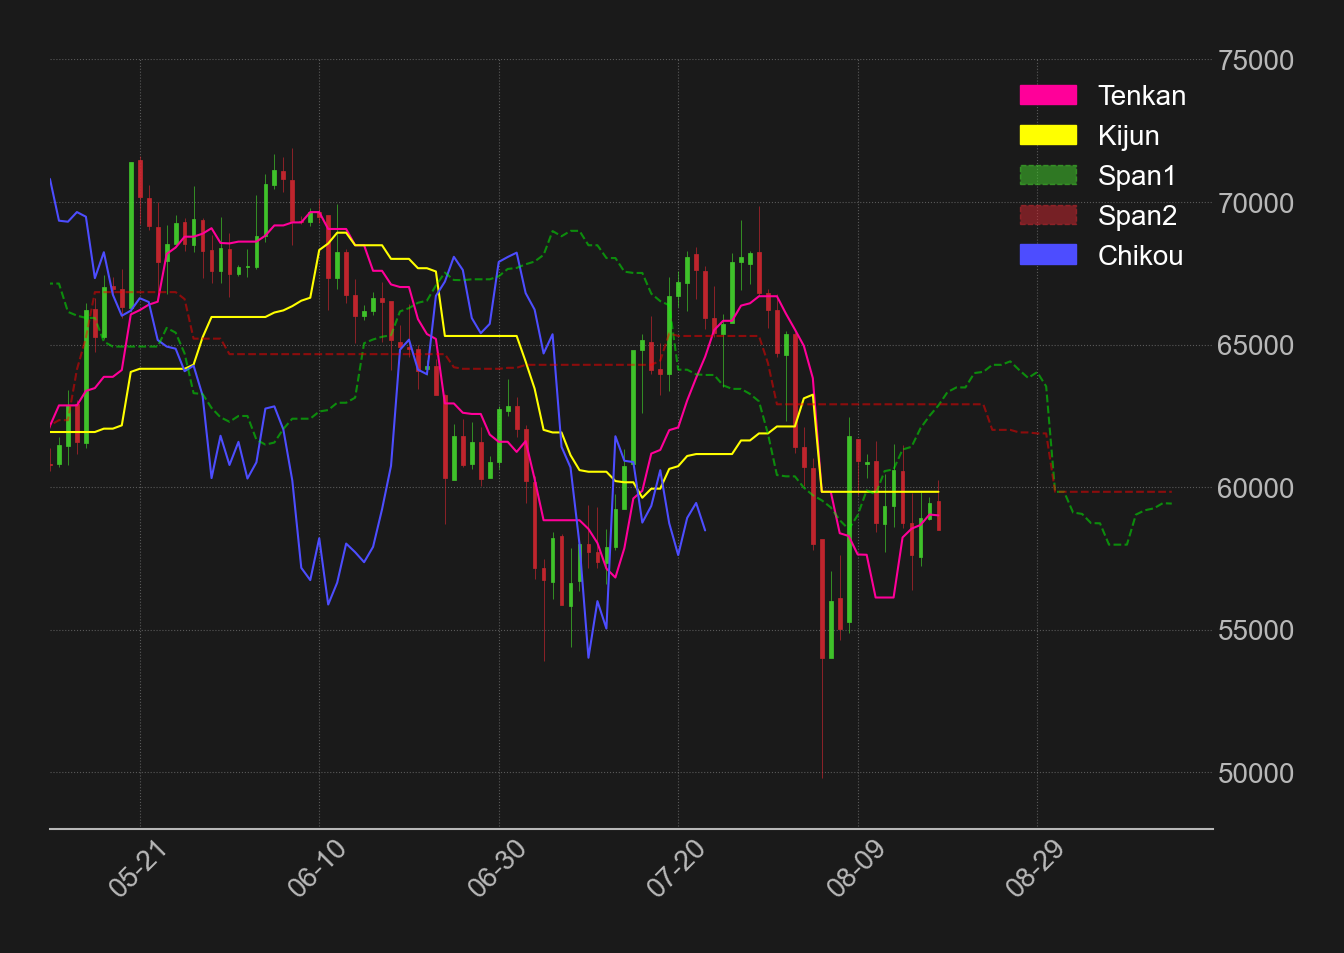Click the 65000 price axis label
Screen dimensions: 1344x953
(1256, 346)
